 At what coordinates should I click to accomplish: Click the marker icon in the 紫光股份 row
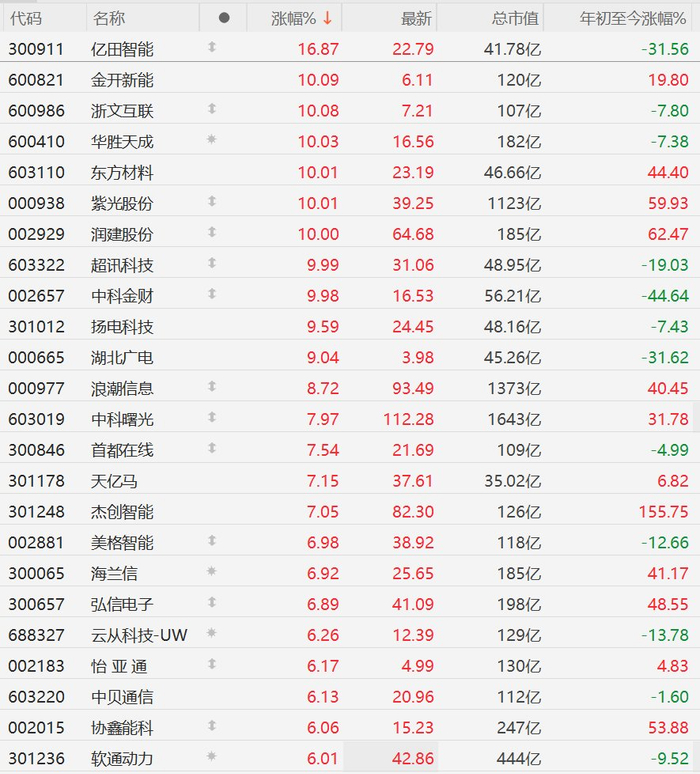tap(212, 201)
